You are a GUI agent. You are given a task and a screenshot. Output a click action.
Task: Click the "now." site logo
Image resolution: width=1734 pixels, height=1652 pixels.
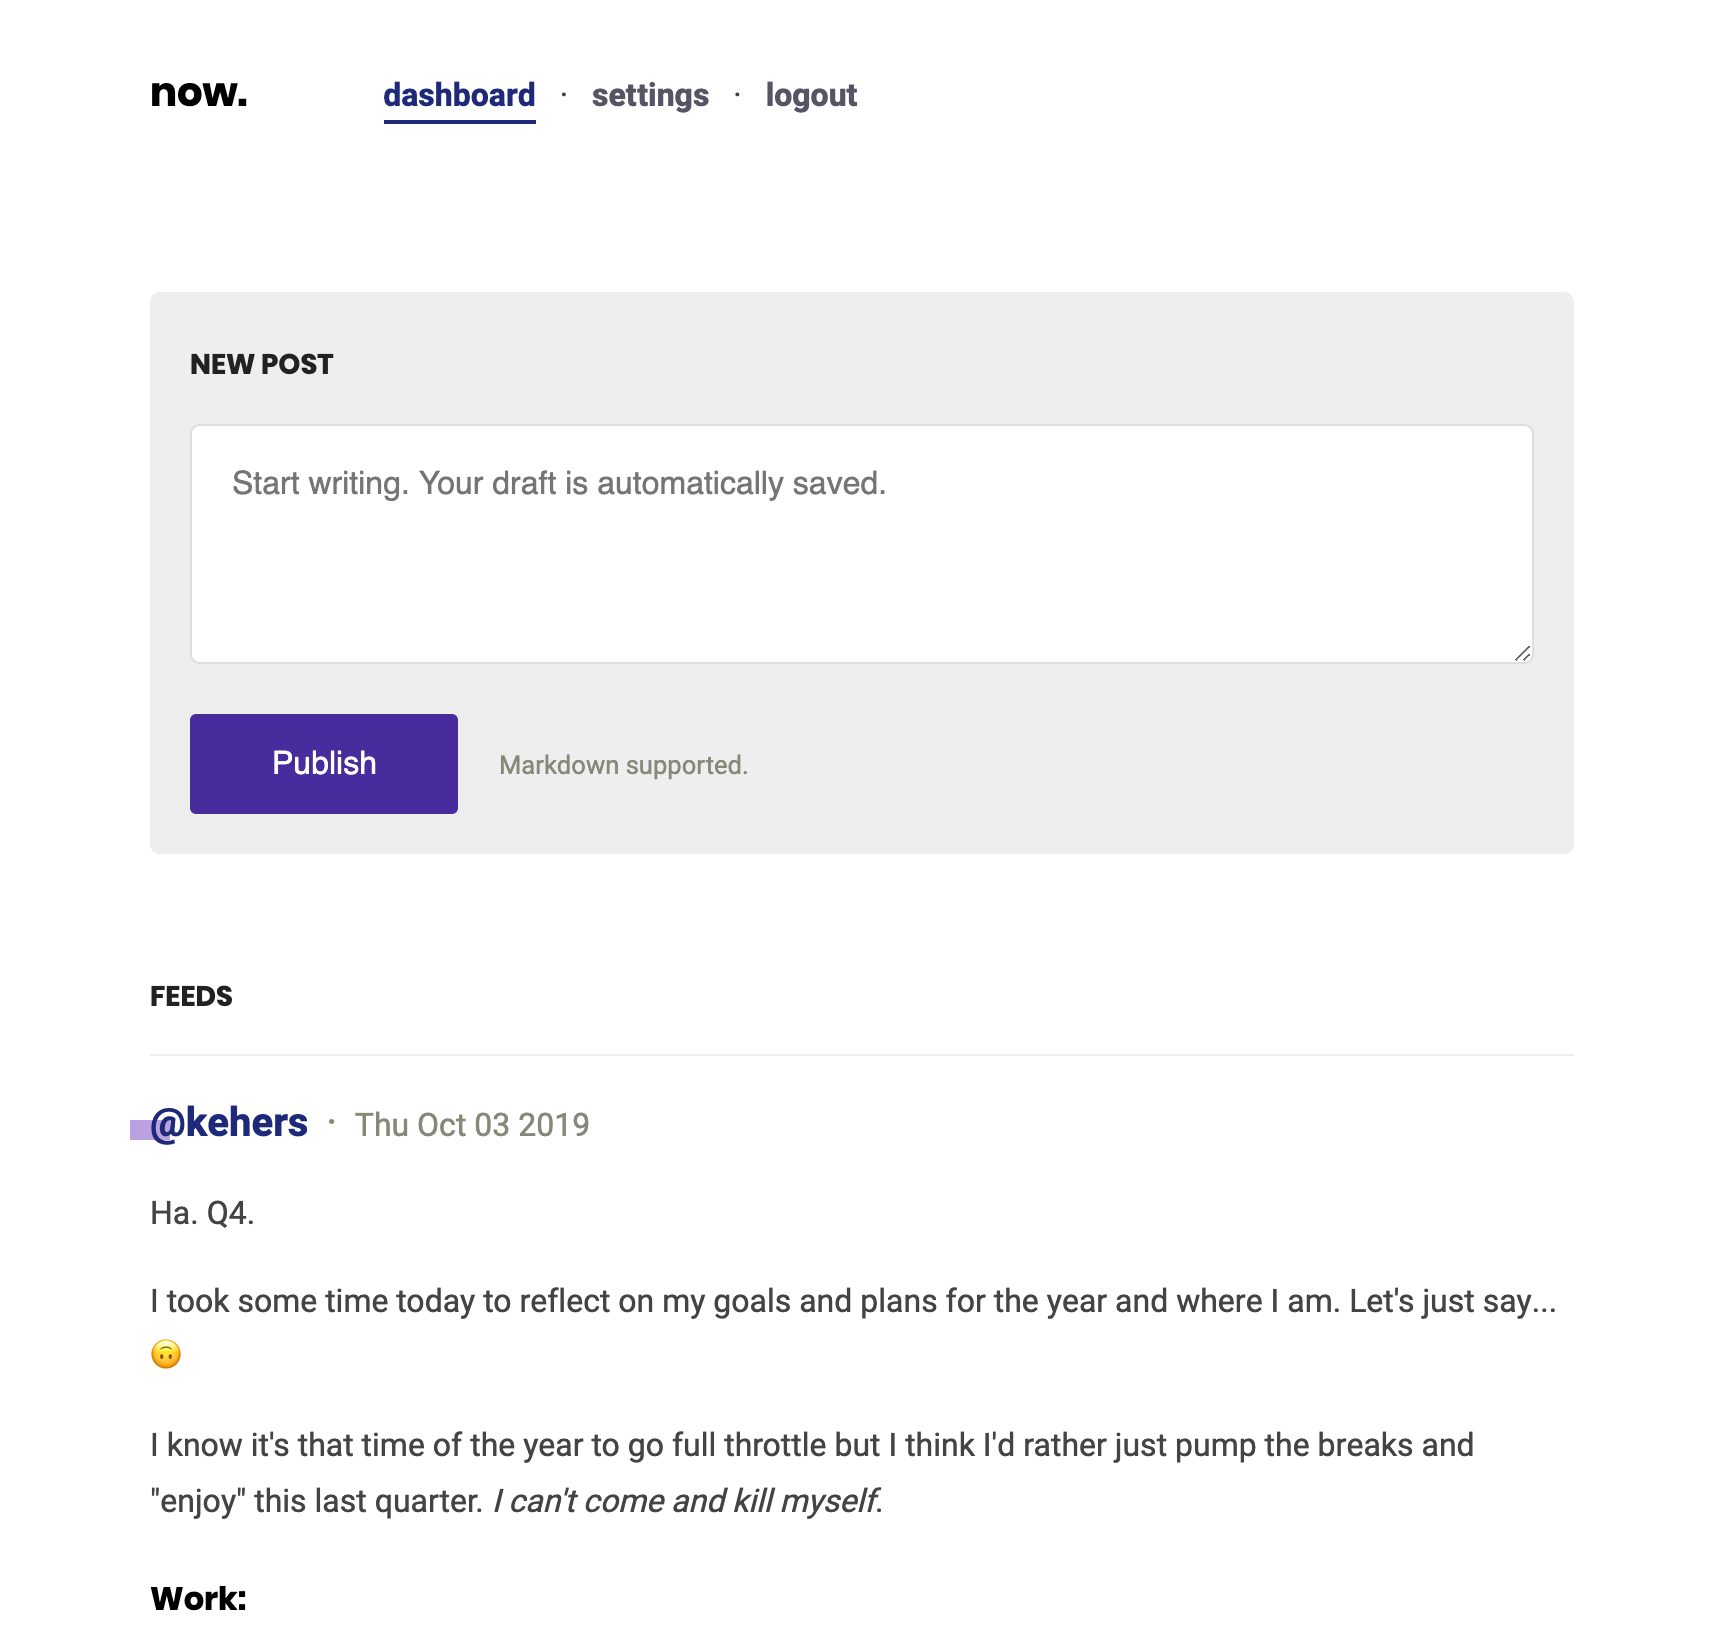tap(198, 93)
